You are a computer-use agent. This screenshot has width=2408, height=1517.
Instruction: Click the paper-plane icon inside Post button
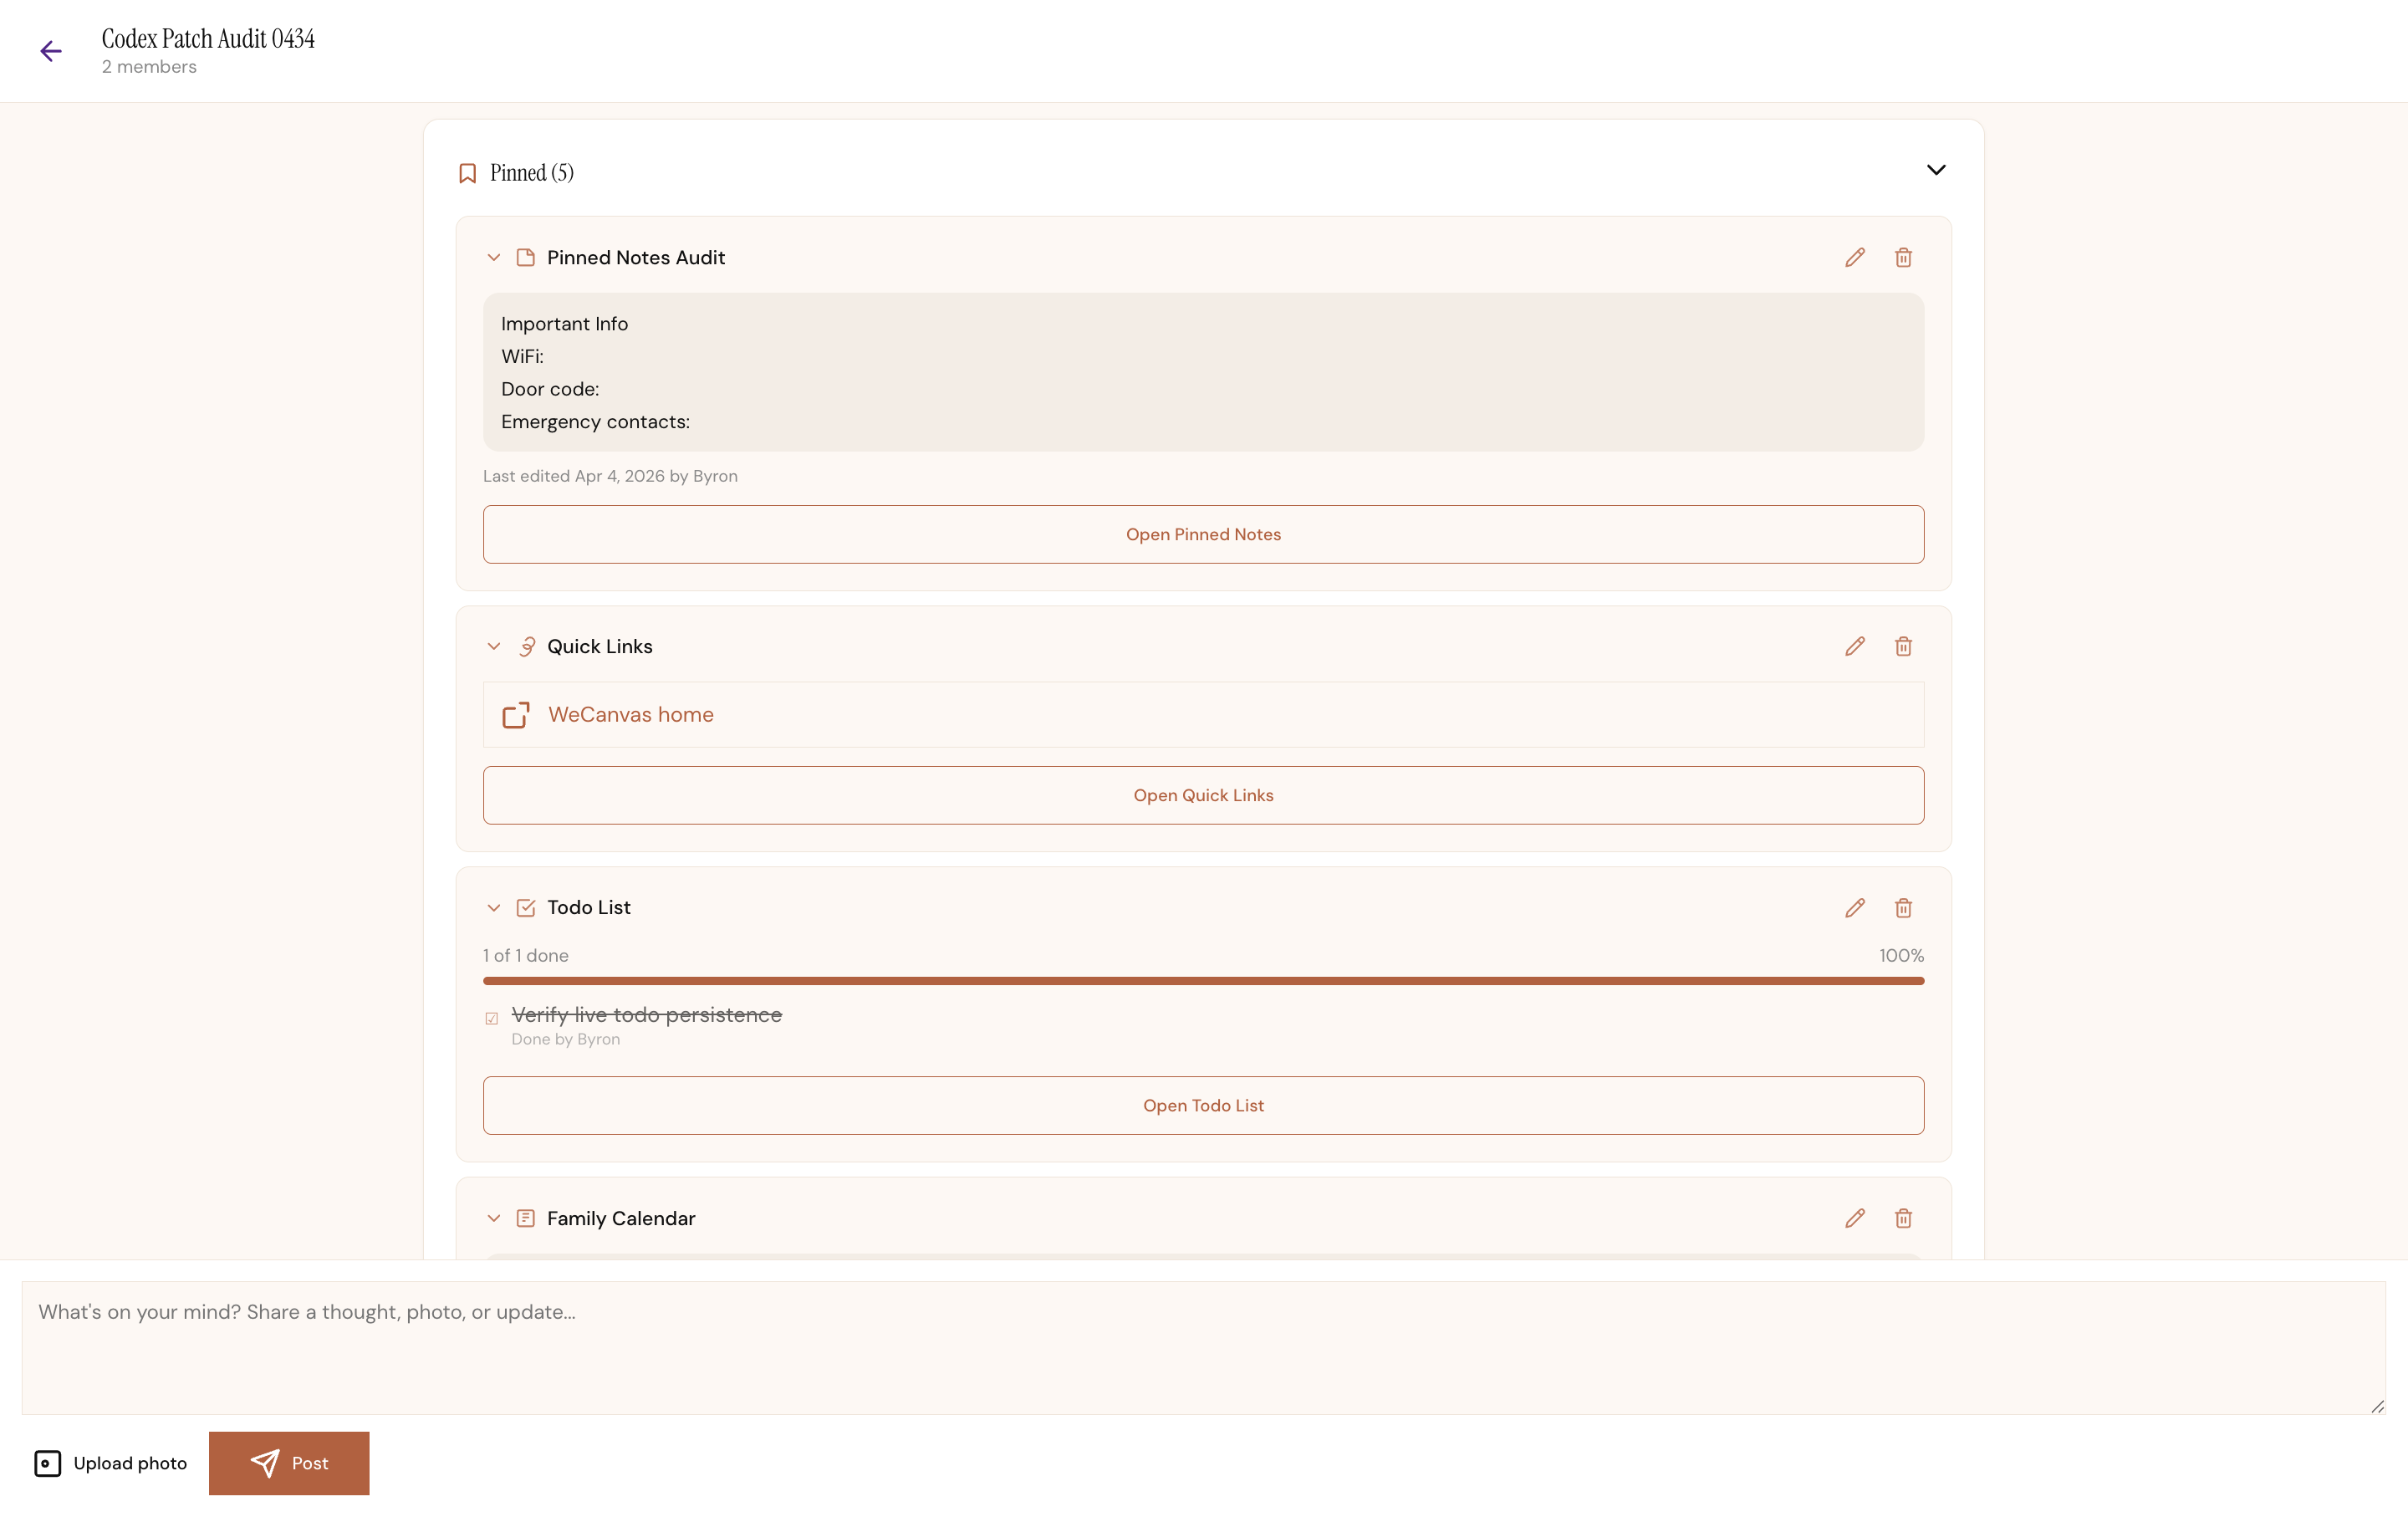point(264,1462)
